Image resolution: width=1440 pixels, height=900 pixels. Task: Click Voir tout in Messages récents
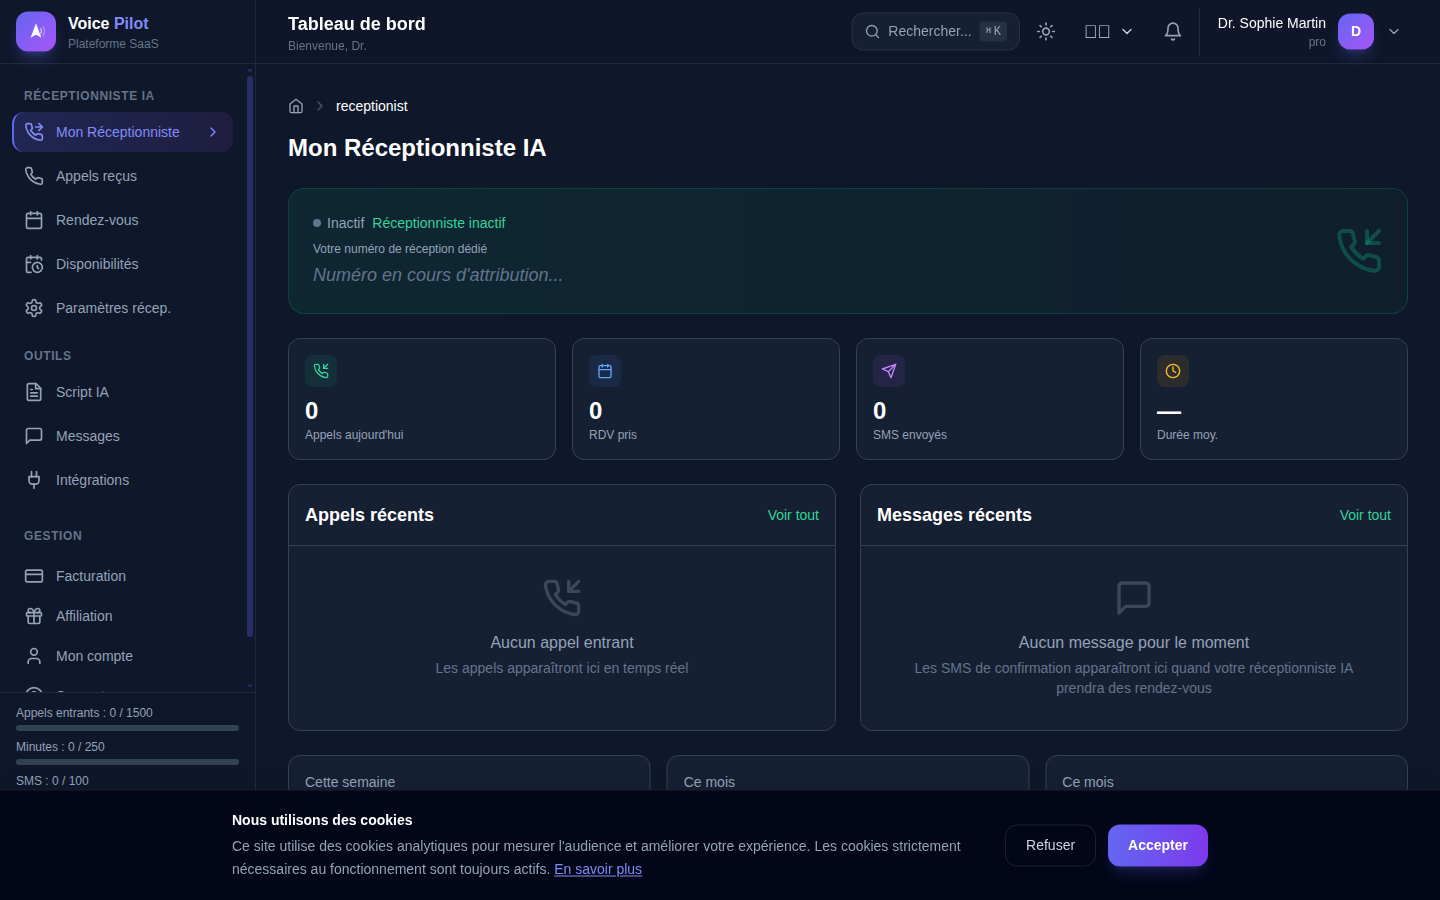(1365, 515)
